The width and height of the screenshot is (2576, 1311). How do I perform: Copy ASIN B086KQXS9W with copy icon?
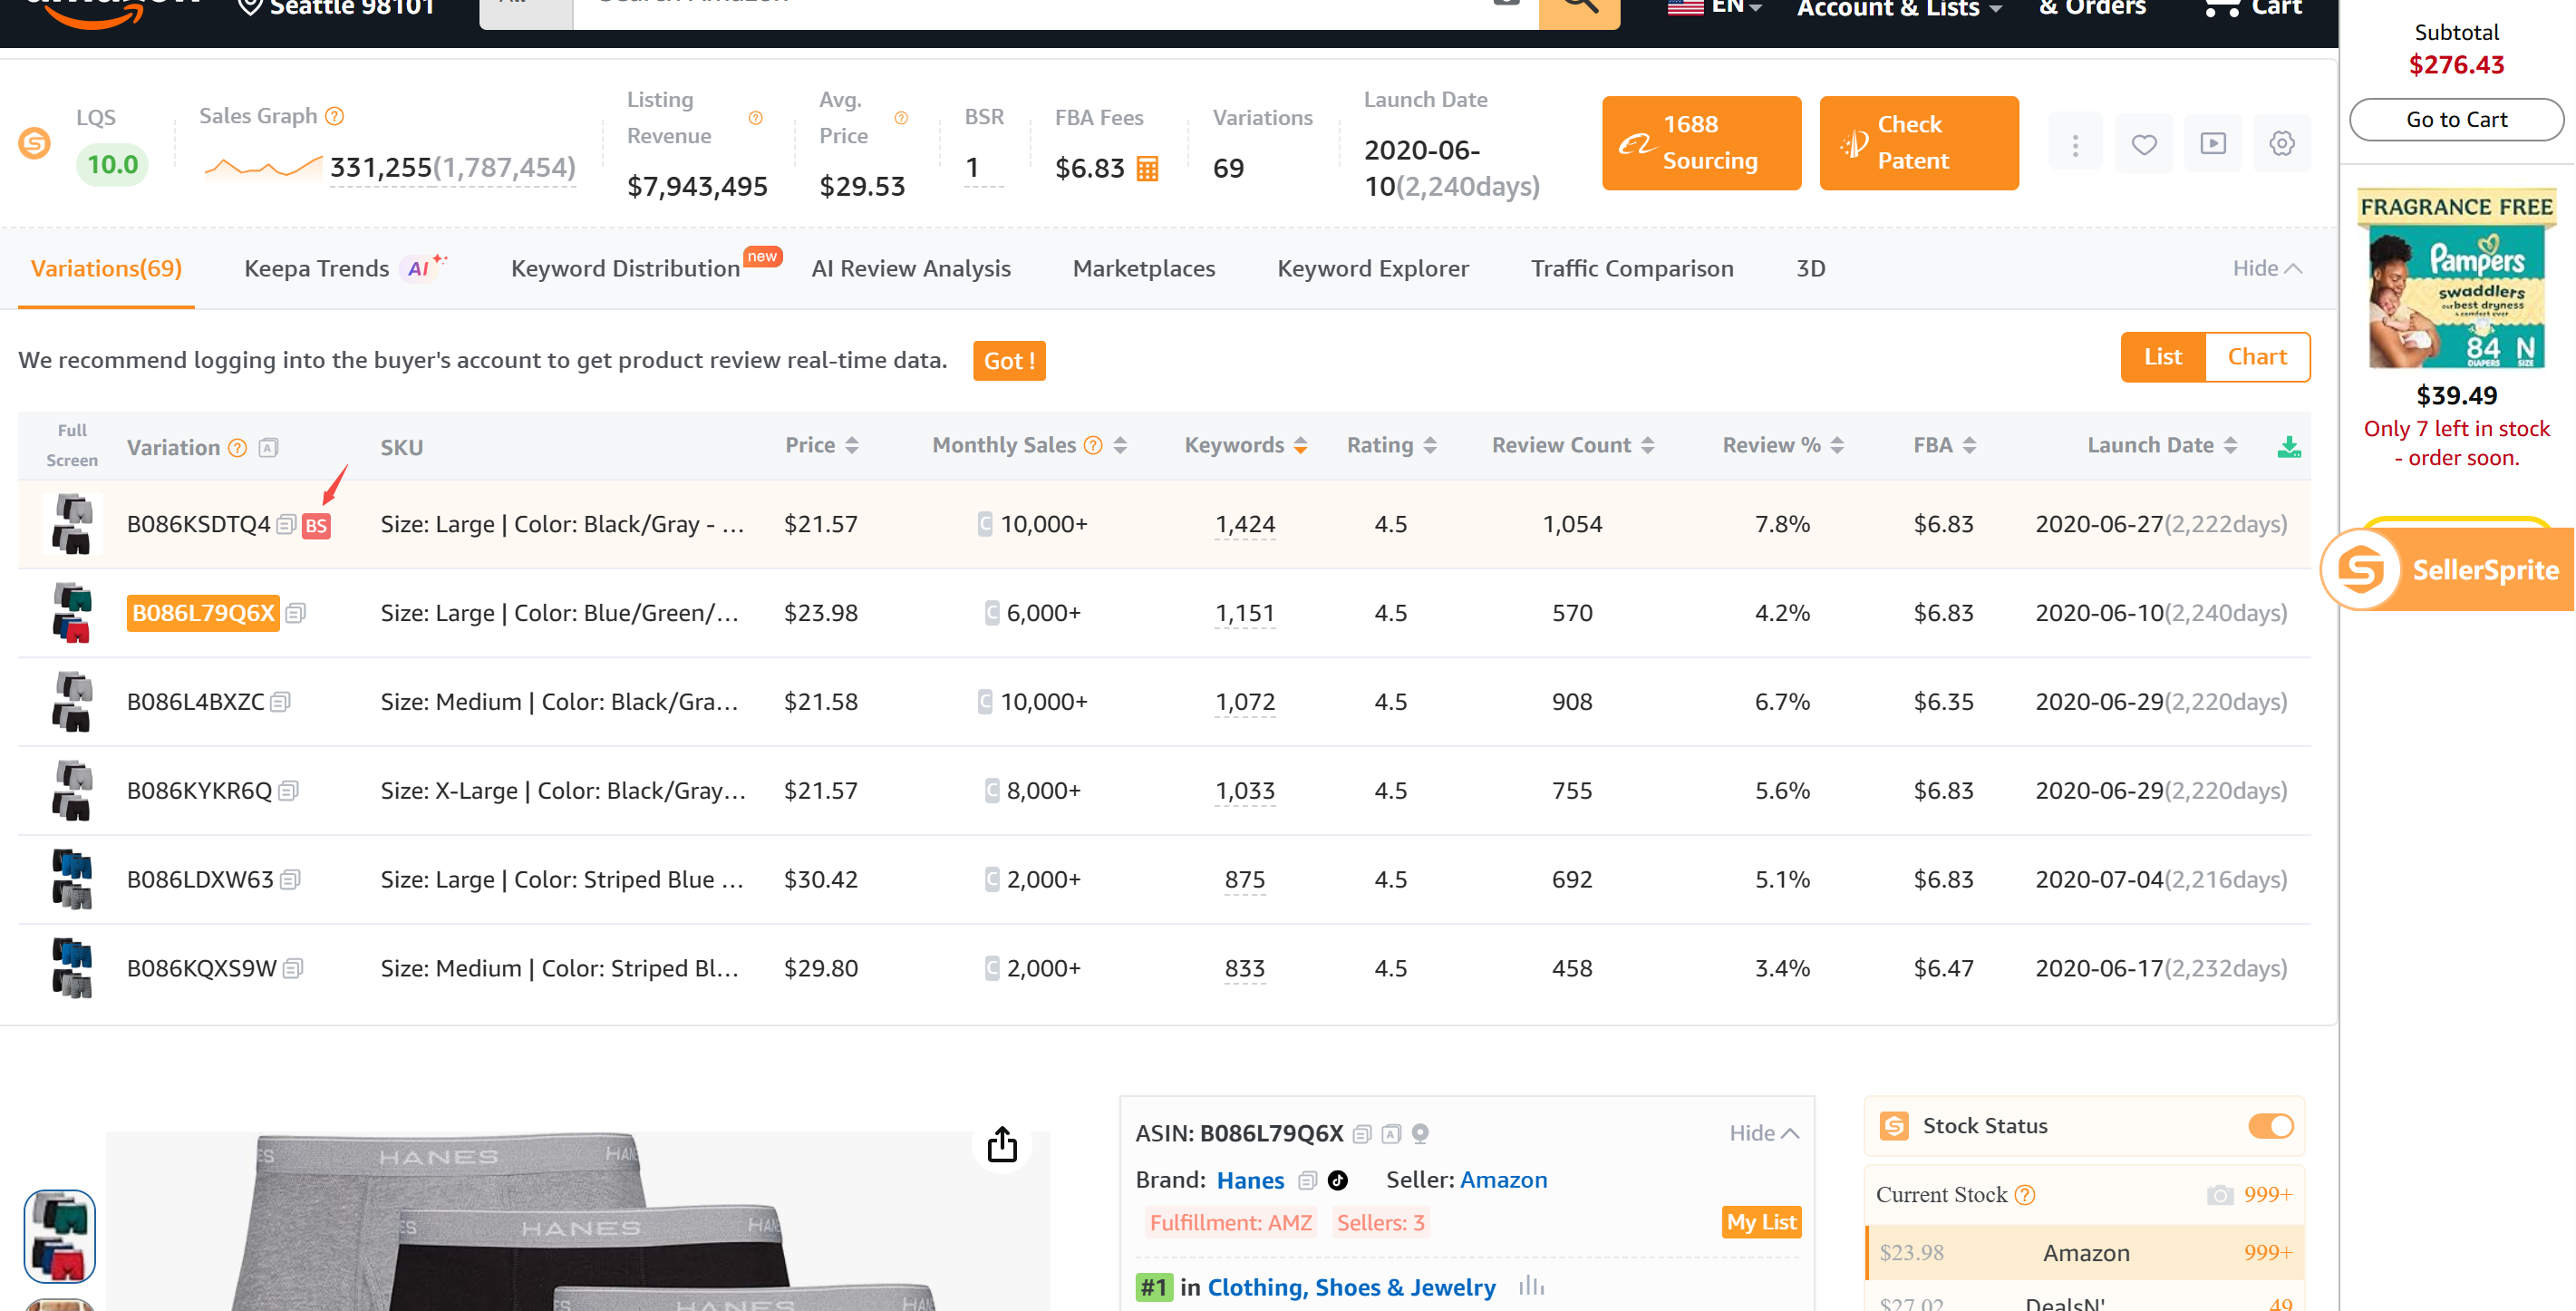pos(292,969)
